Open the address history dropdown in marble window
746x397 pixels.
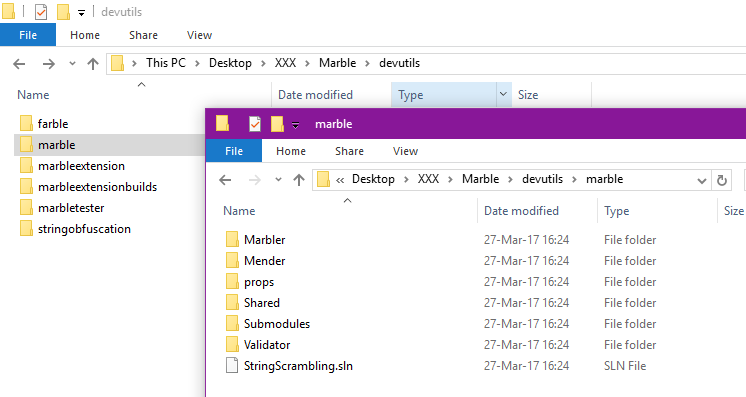701,180
